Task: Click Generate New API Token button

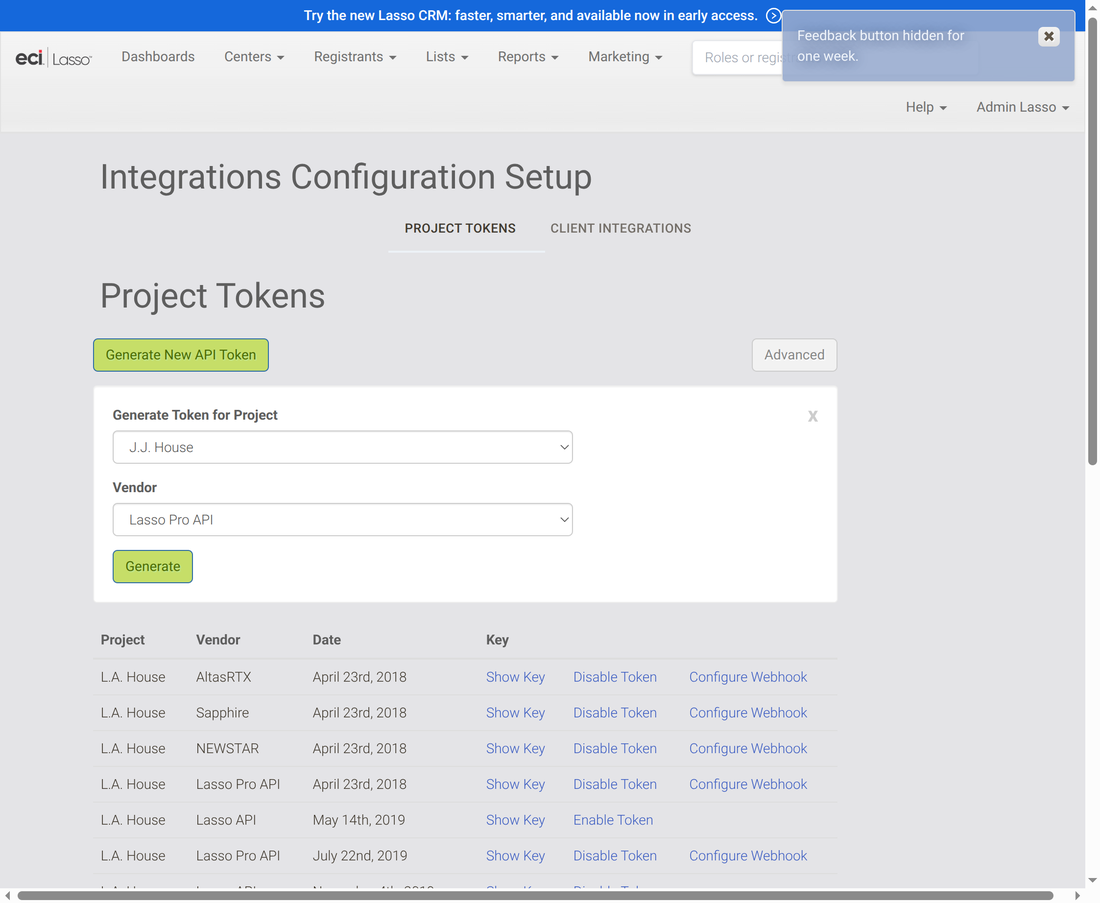Action: tap(181, 355)
